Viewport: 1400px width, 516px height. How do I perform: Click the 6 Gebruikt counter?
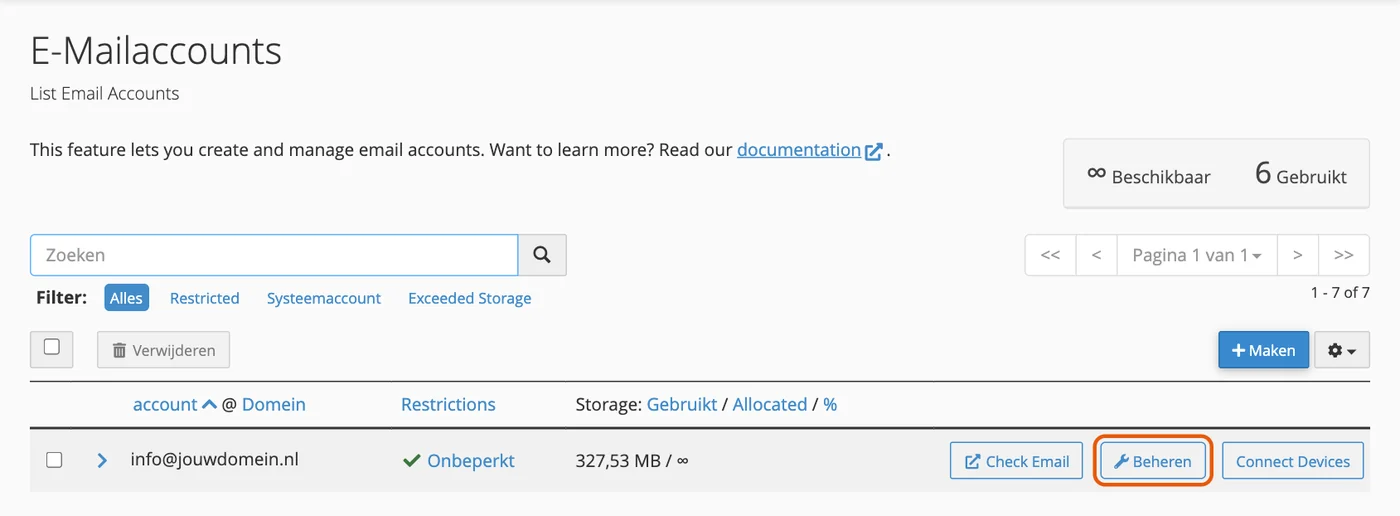(1301, 174)
